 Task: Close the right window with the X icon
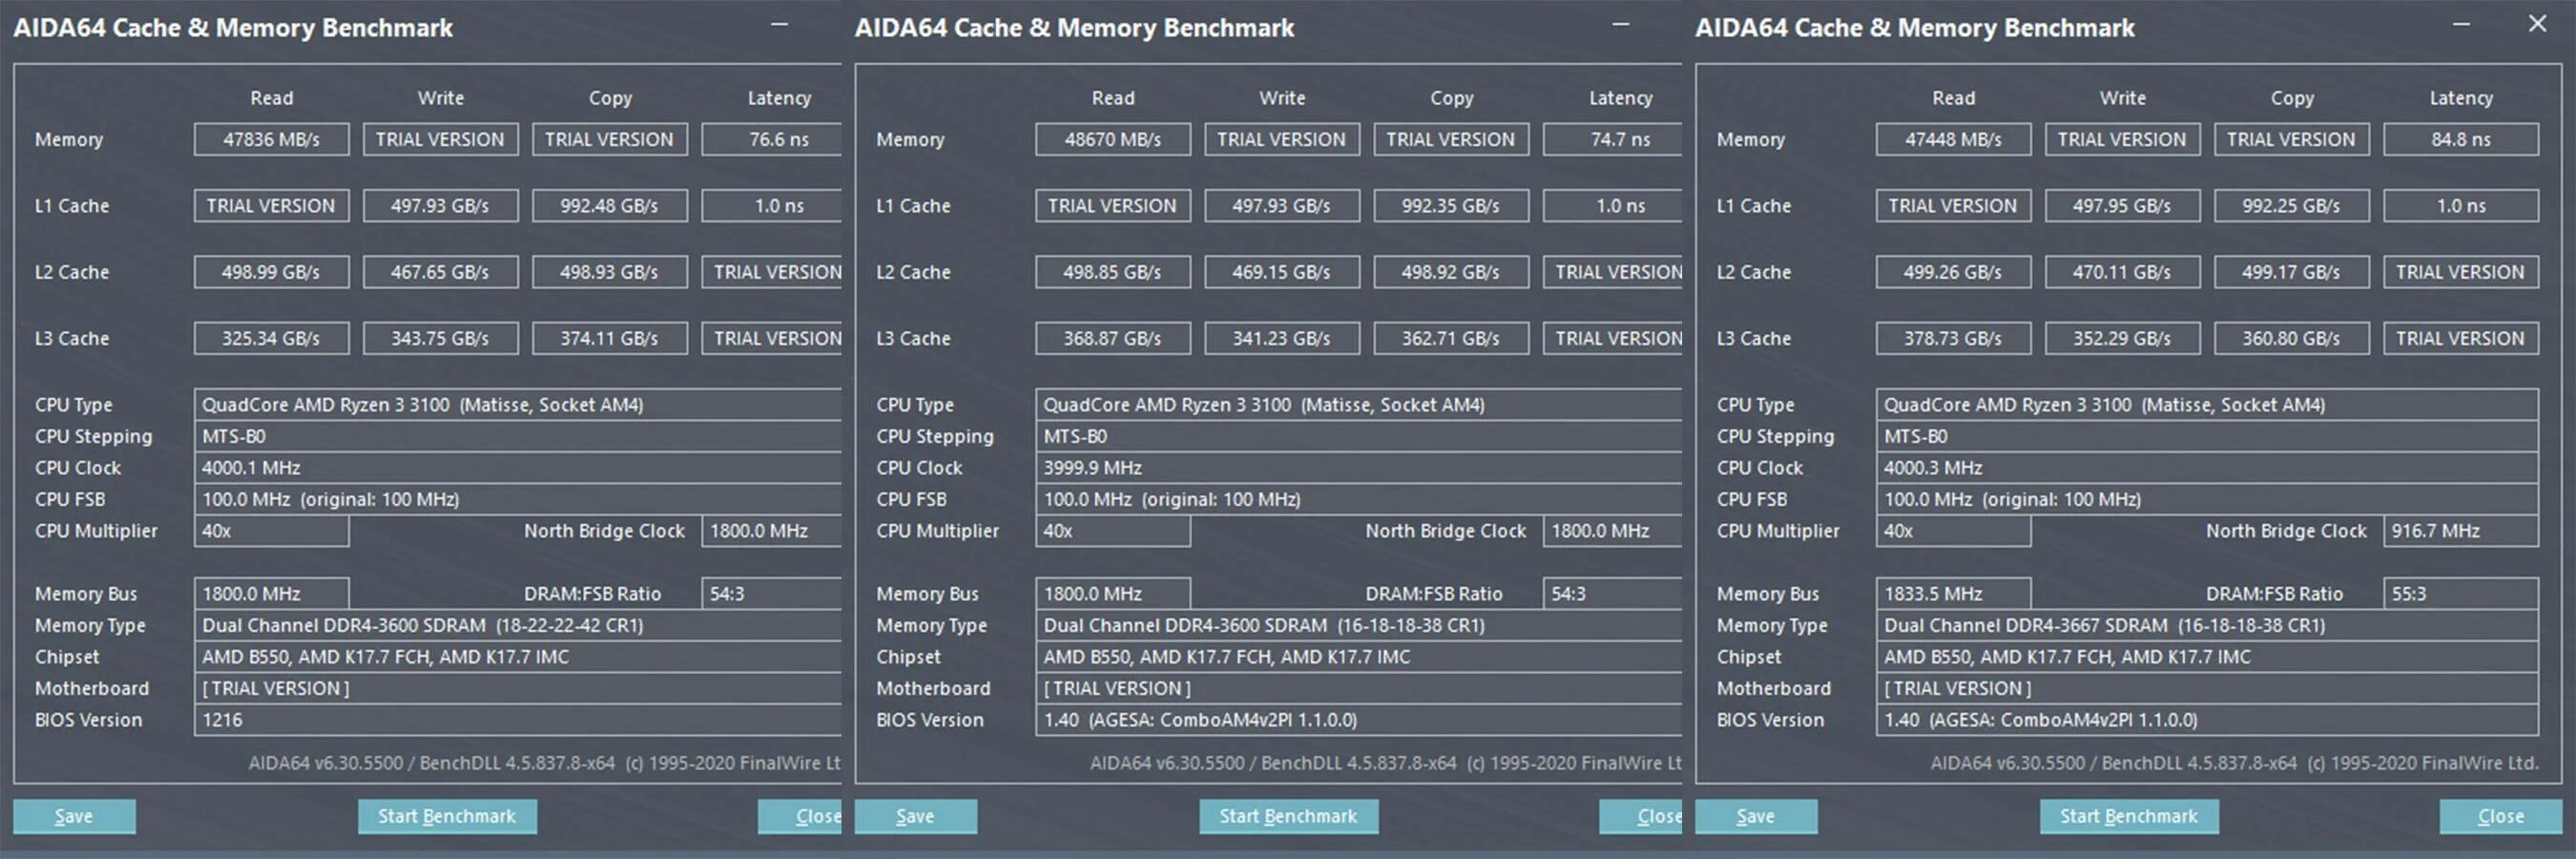[x=2537, y=24]
